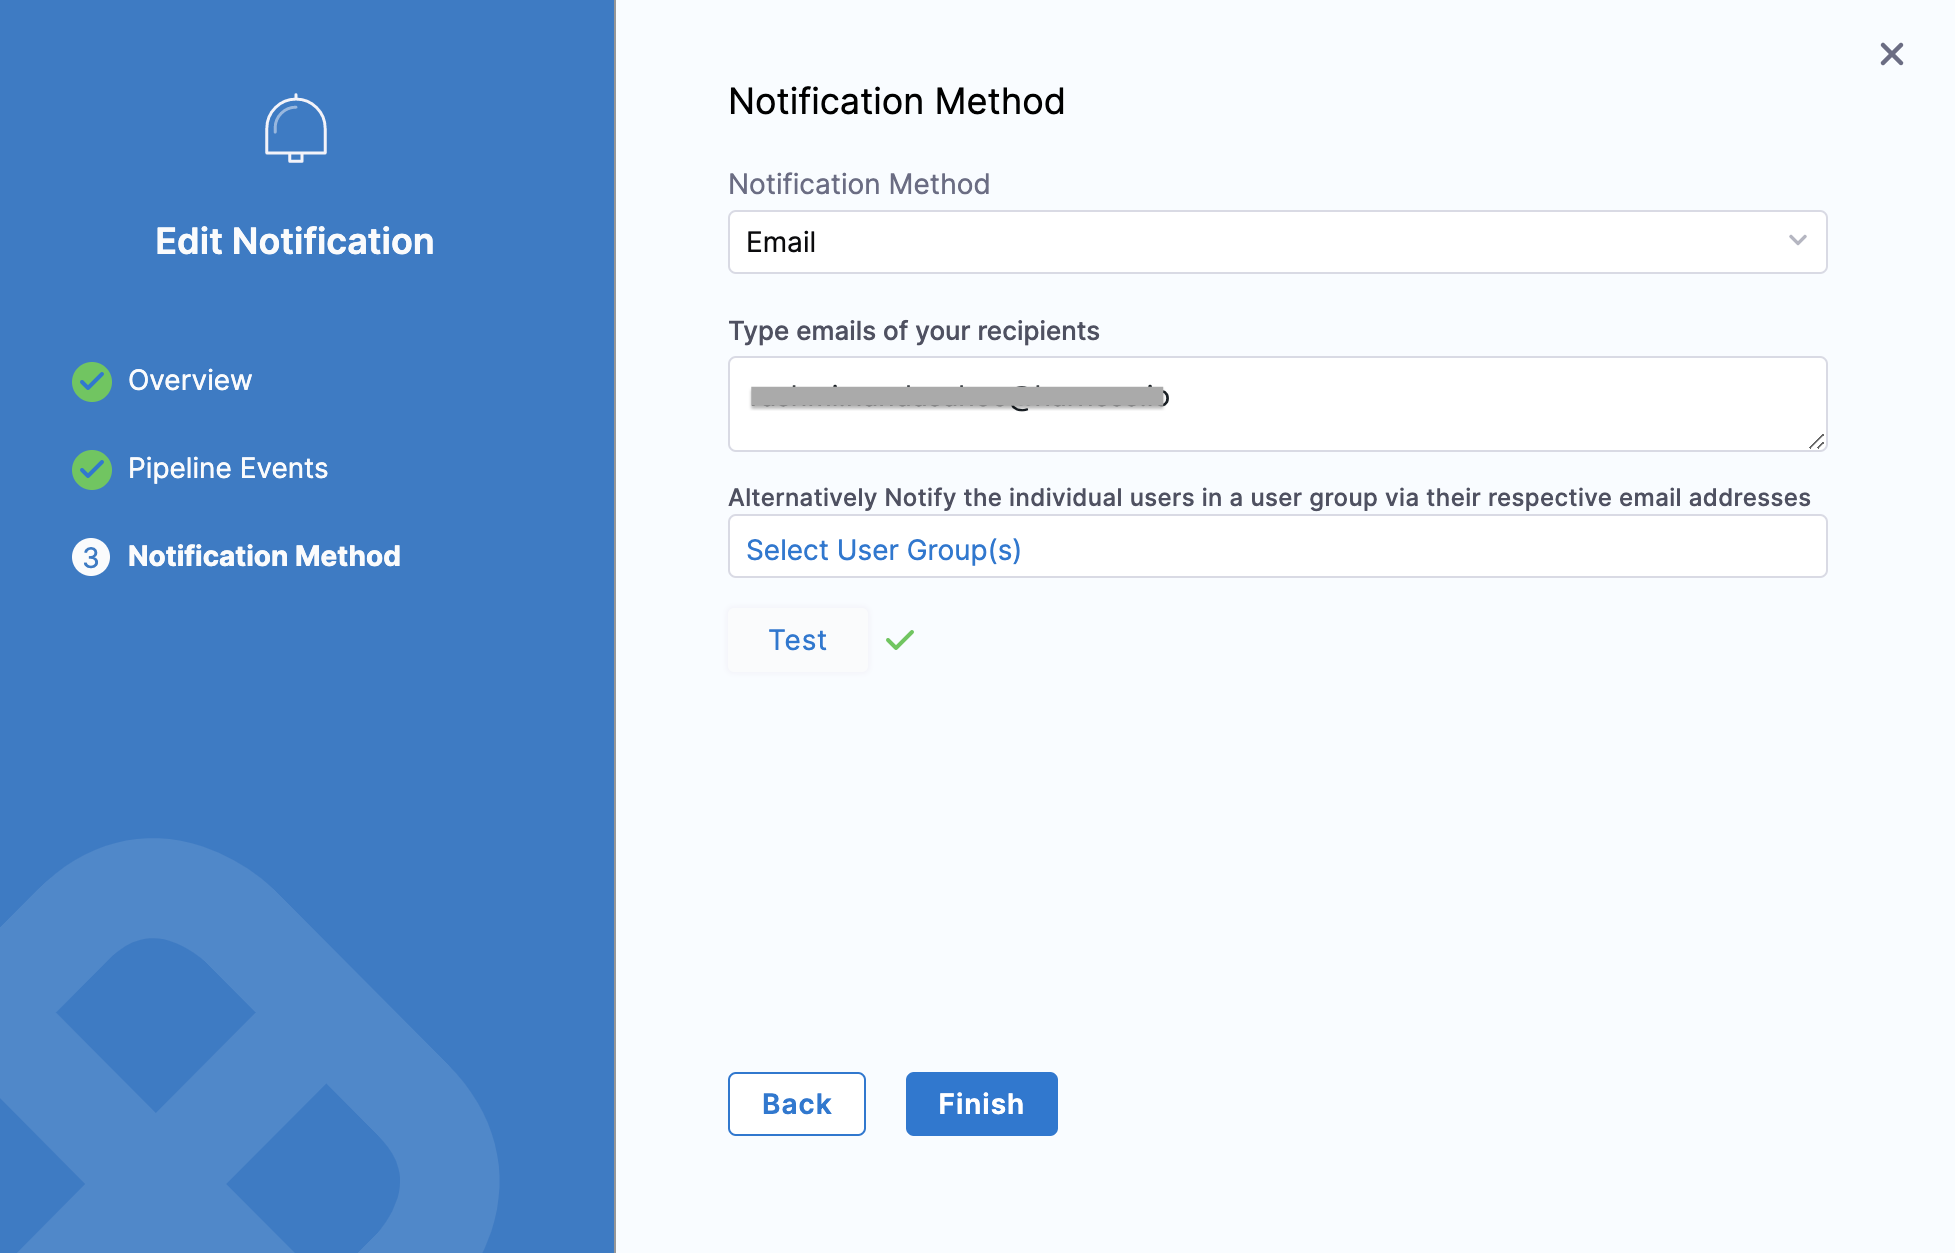
Task: Go to the Overview step
Action: [190, 381]
